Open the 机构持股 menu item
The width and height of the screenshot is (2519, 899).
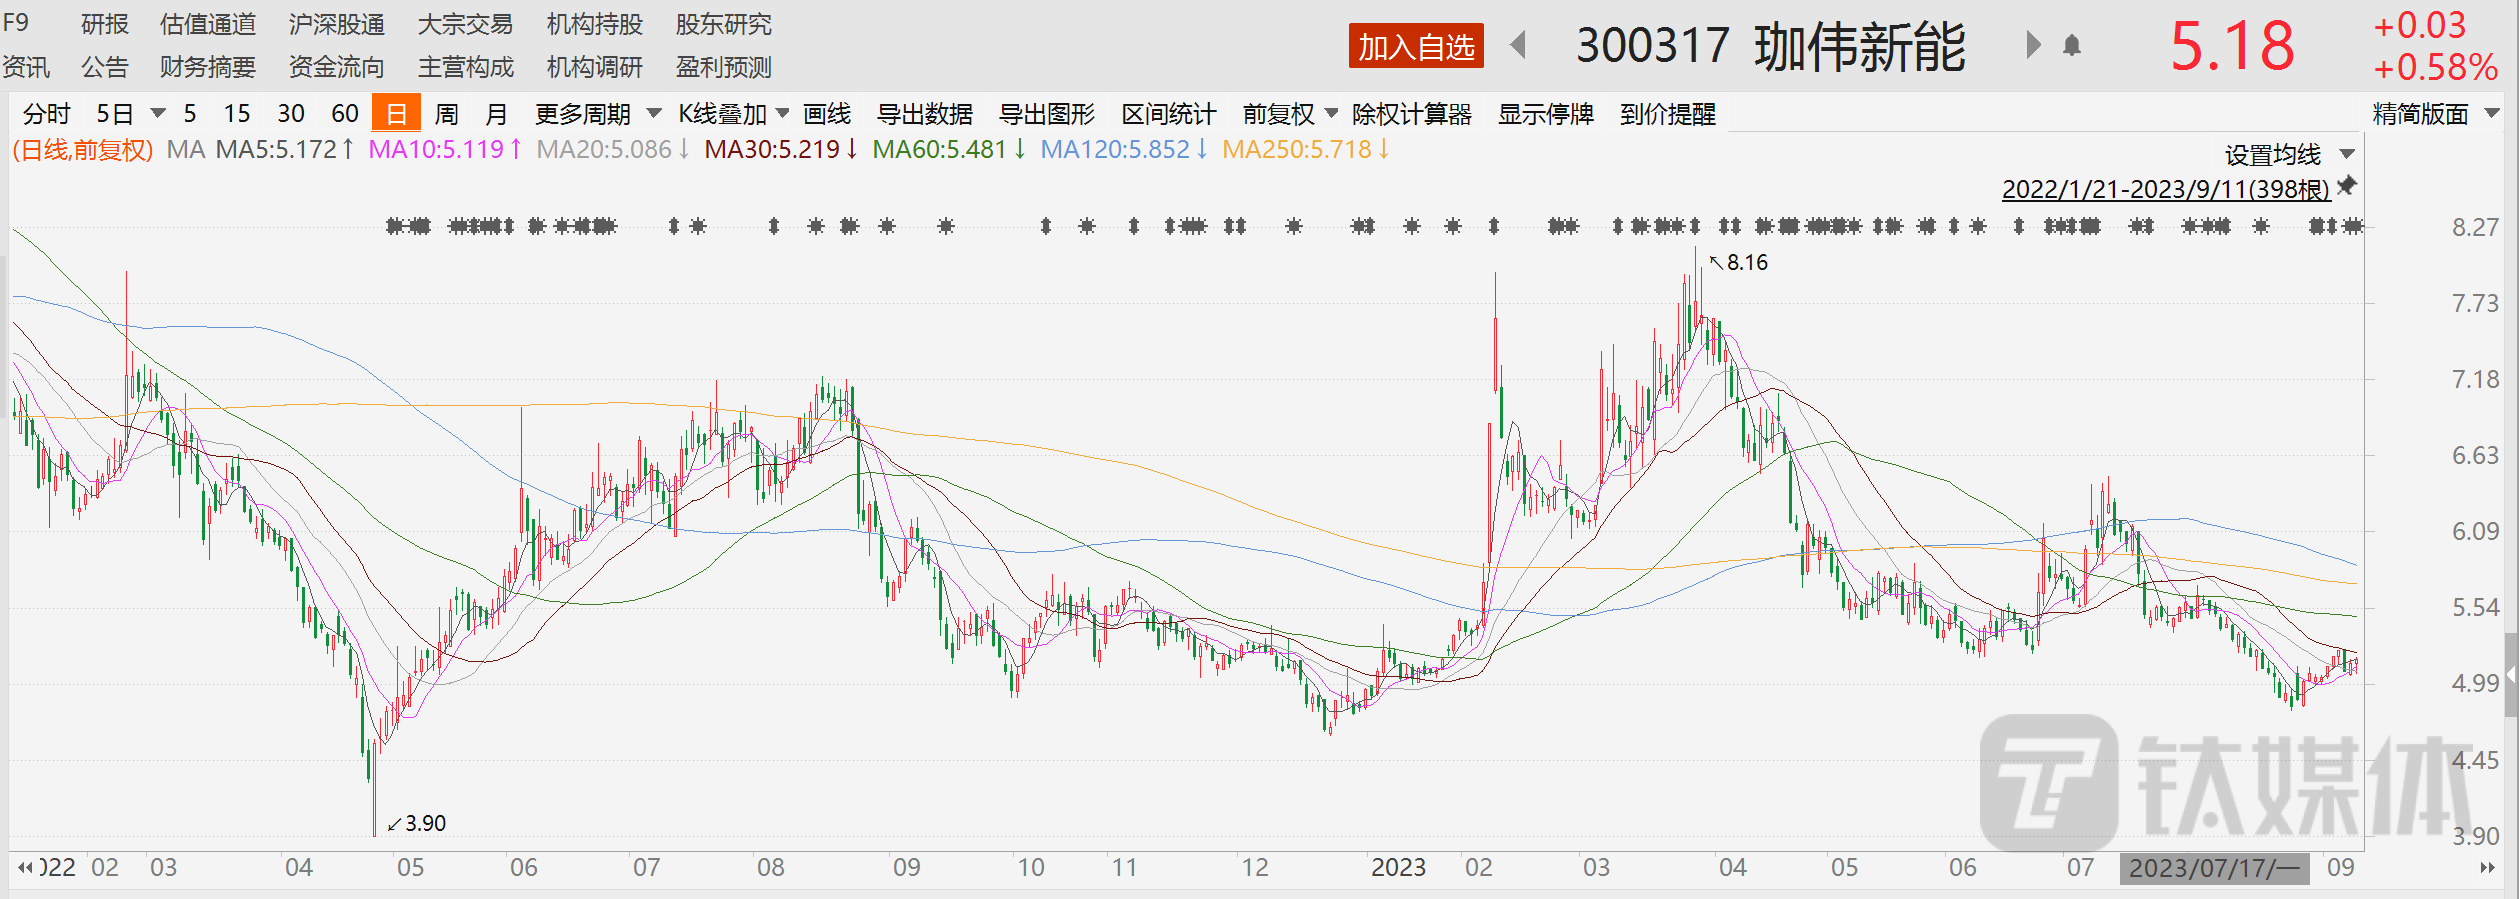[x=594, y=24]
